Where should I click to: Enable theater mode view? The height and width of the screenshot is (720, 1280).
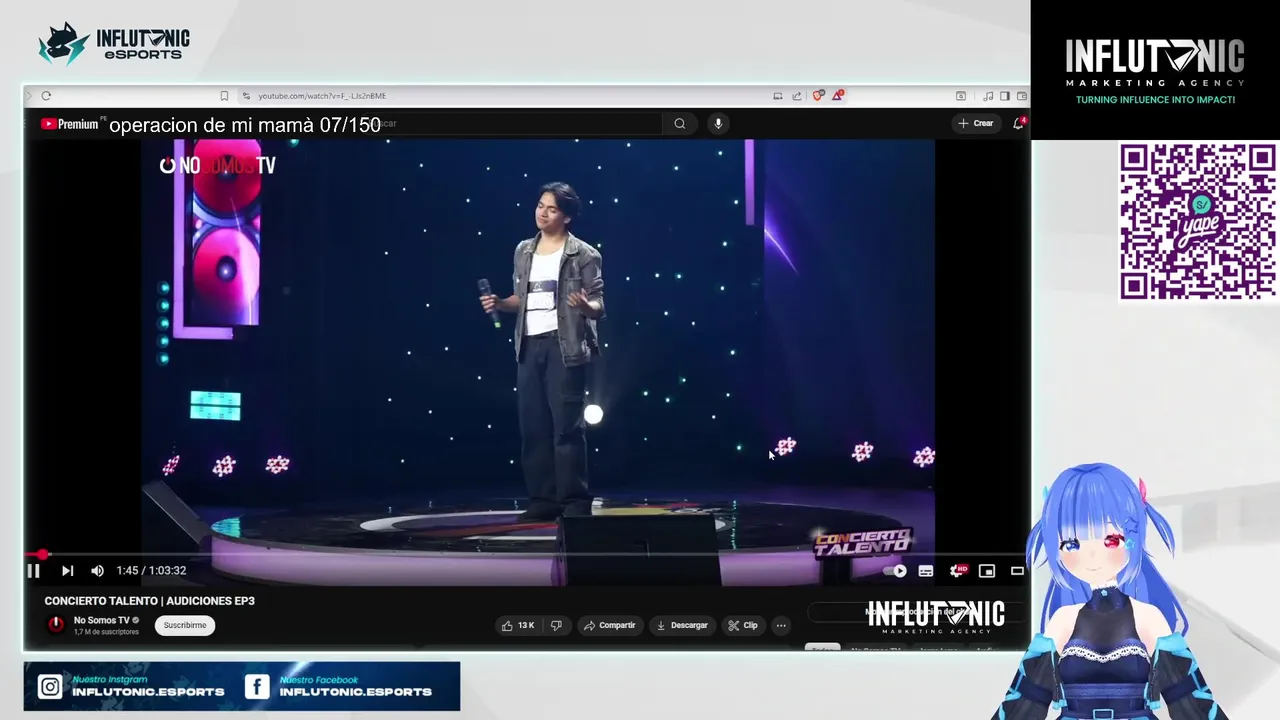[x=1017, y=571]
